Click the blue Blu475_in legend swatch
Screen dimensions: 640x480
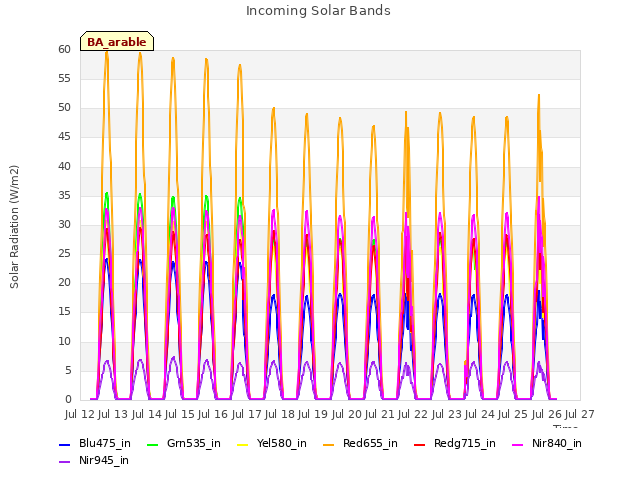point(65,445)
